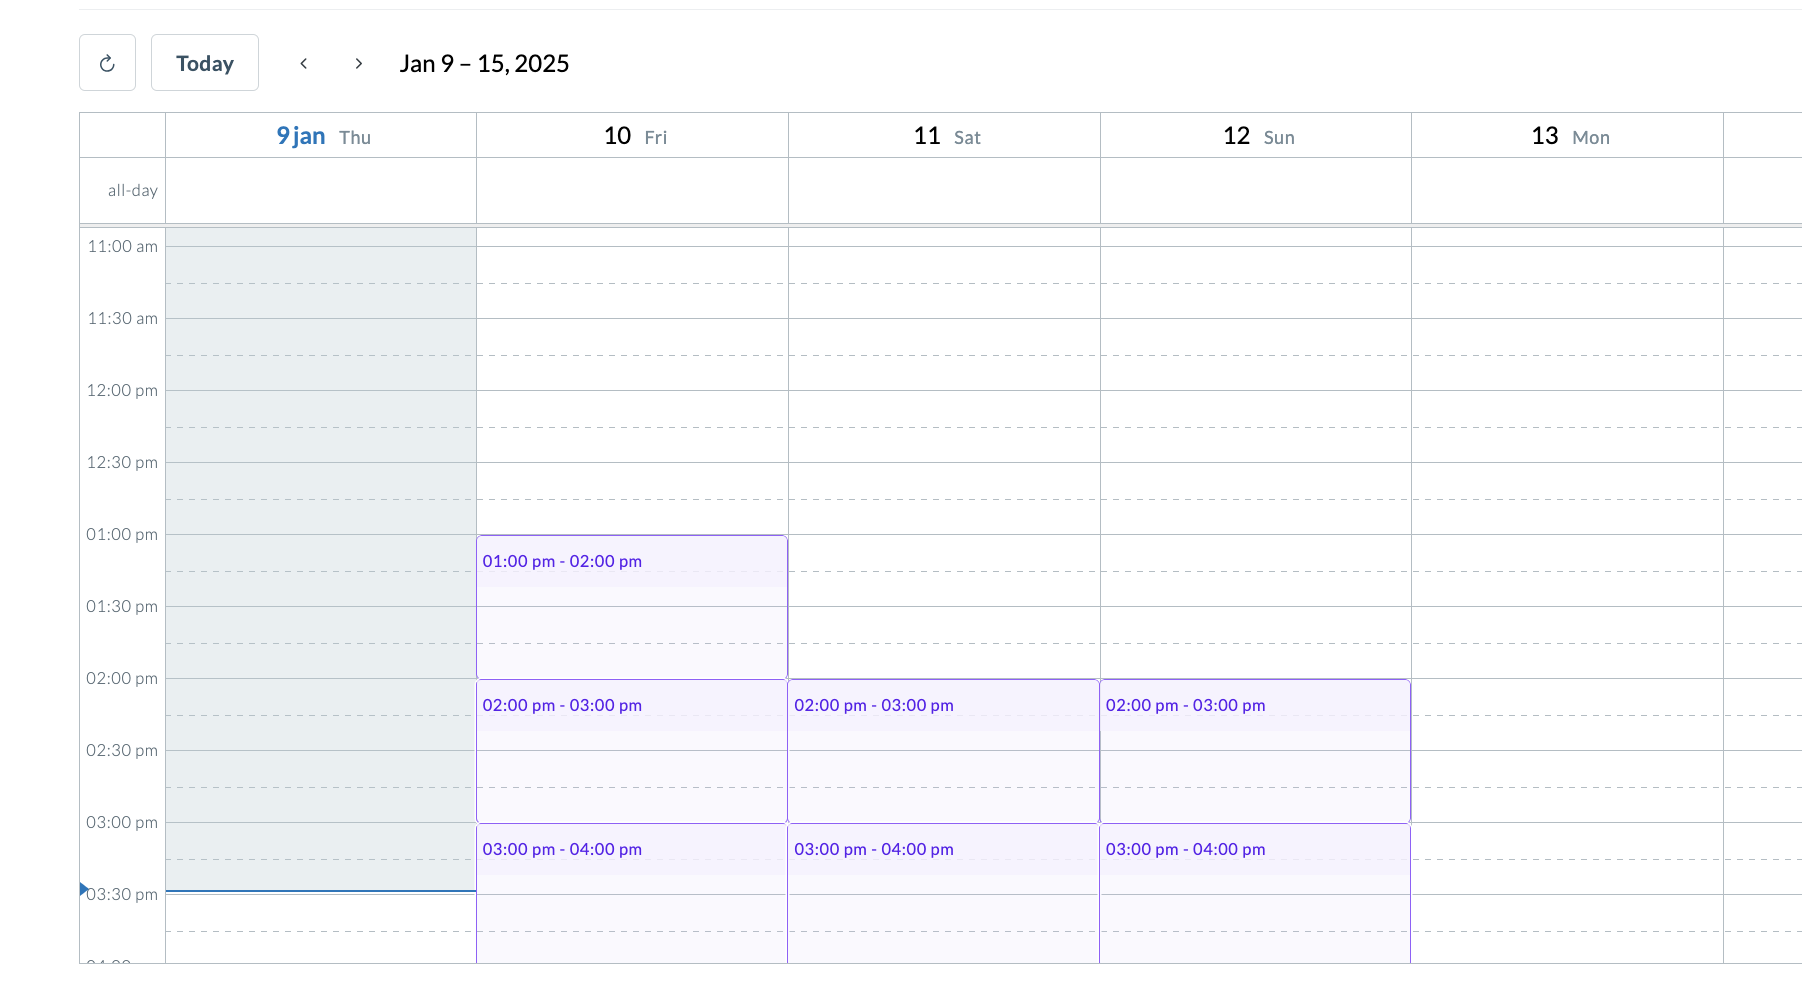Select the Monday 13 column header

point(1567,135)
